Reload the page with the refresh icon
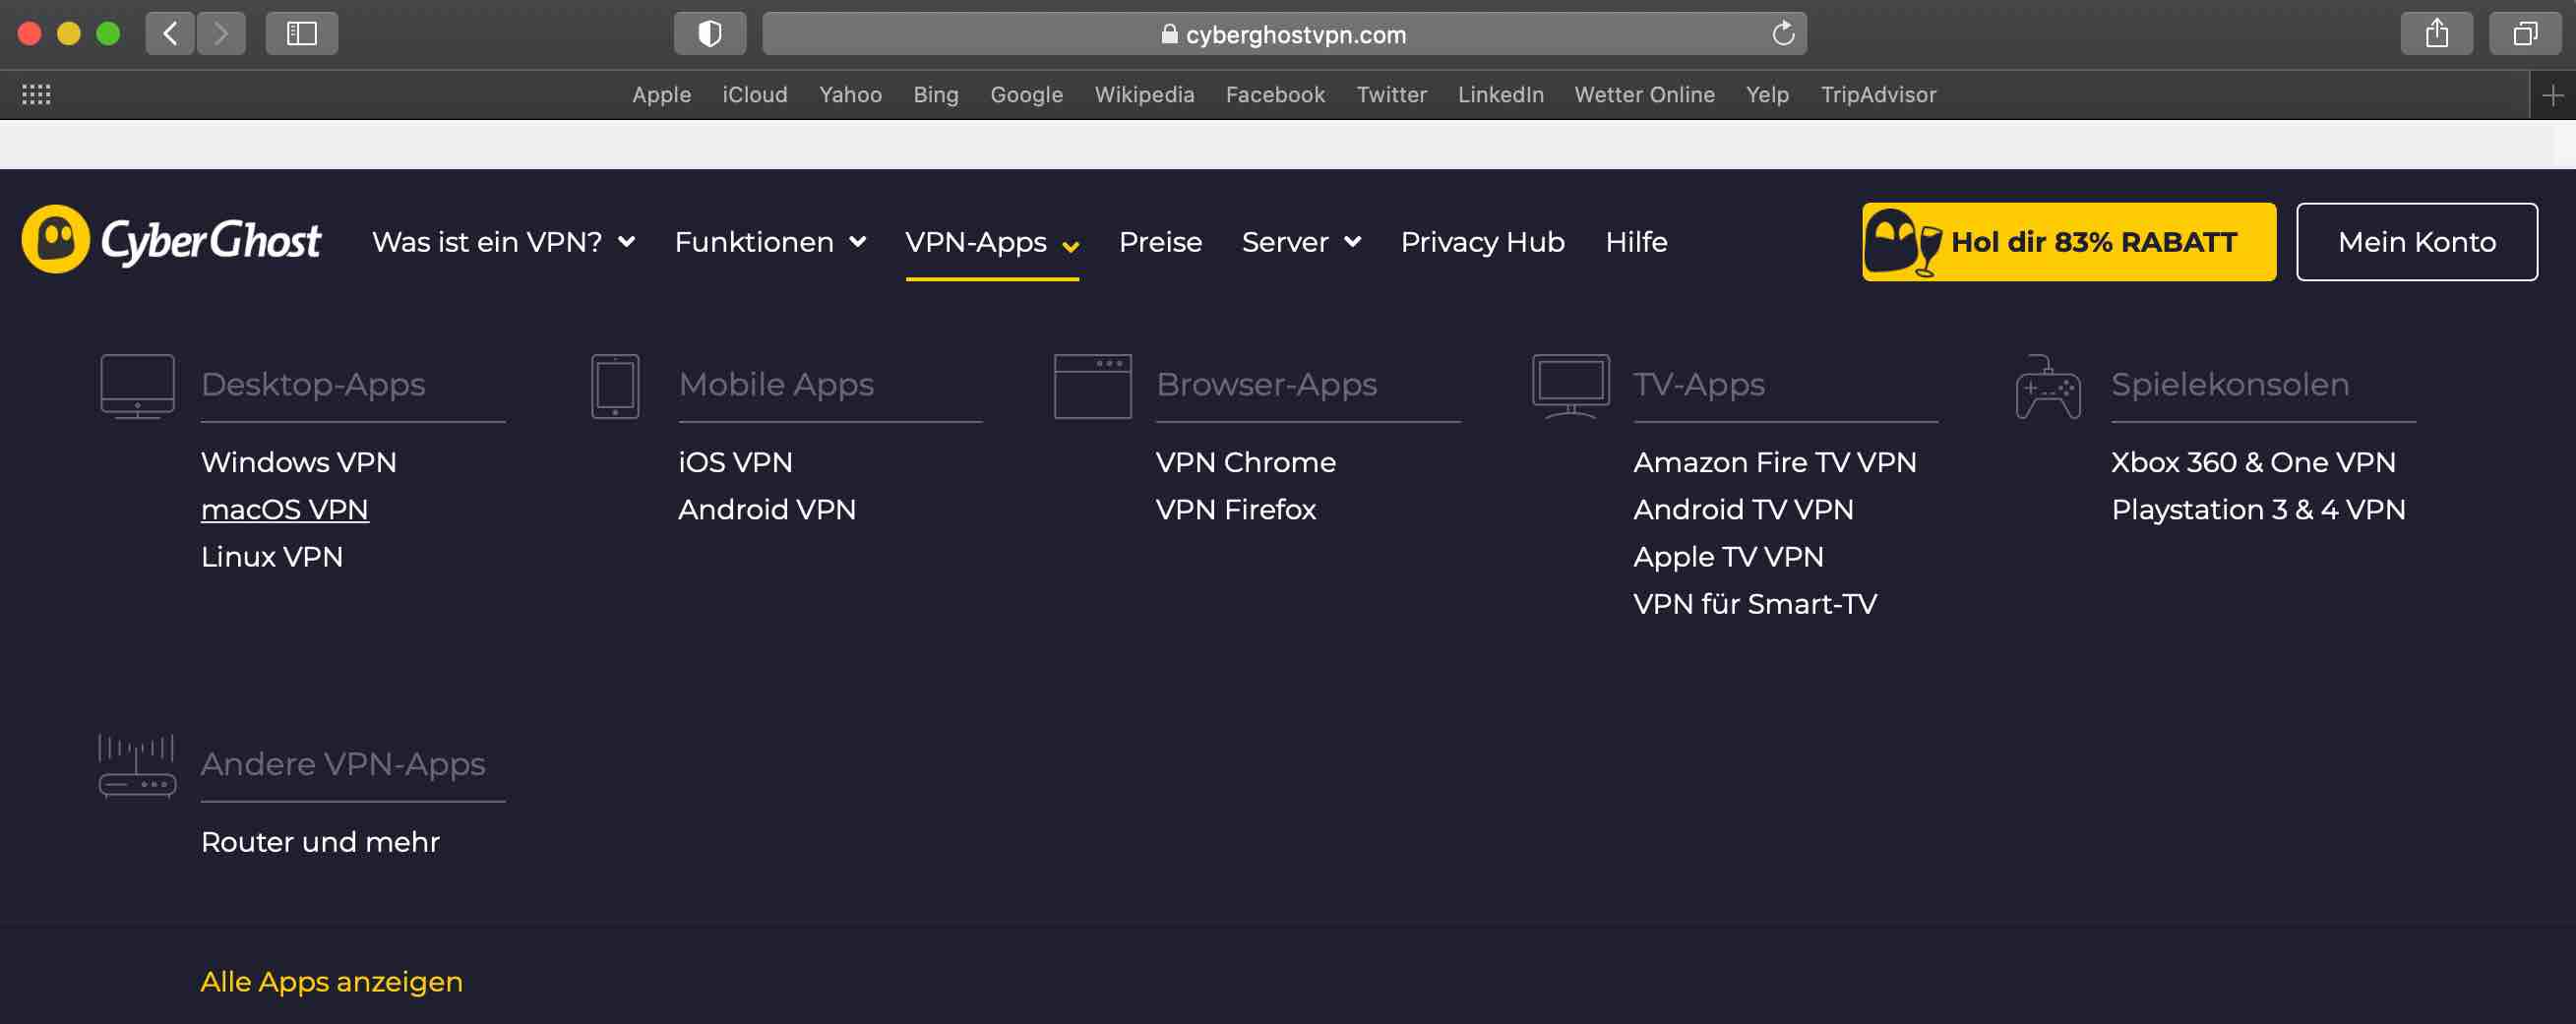 (1783, 34)
